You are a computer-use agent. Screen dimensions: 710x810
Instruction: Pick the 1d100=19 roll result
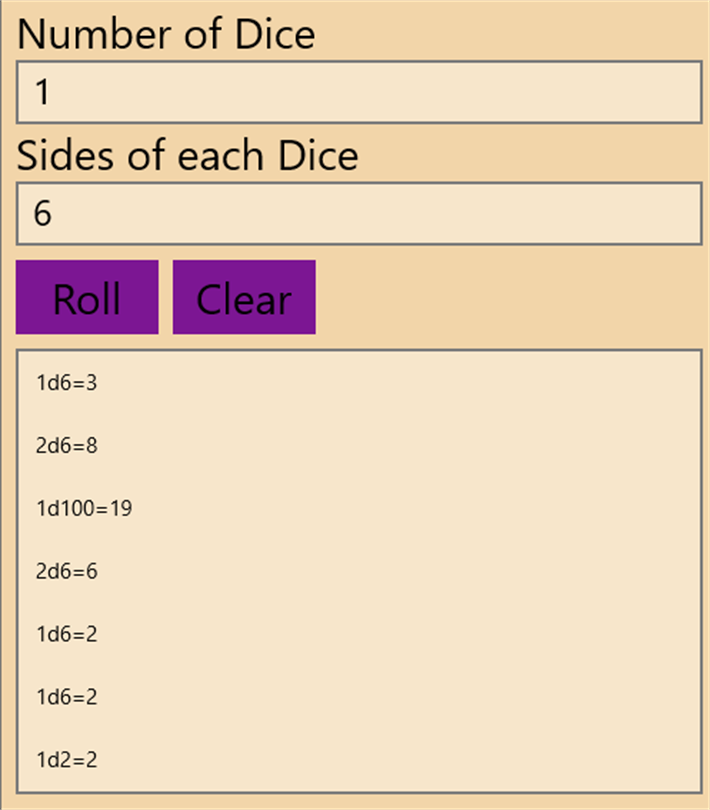click(x=84, y=508)
